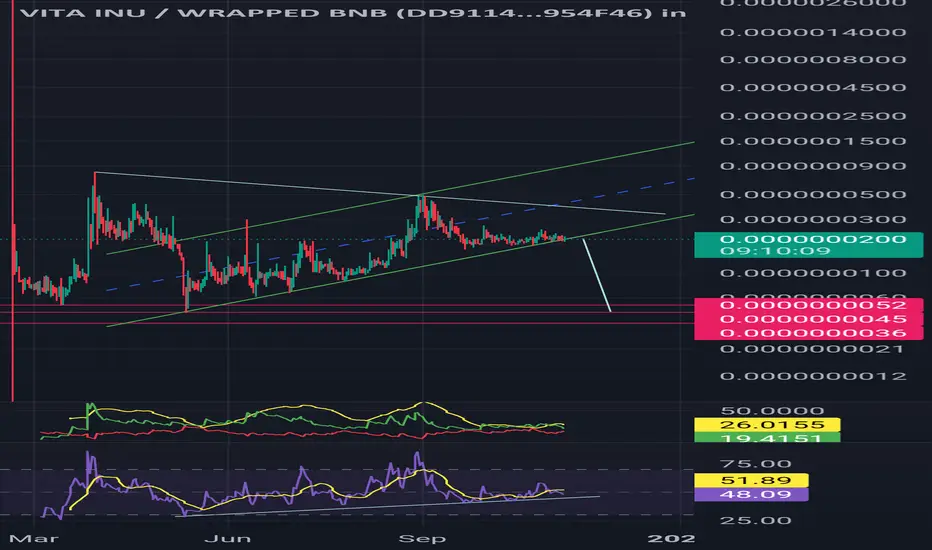This screenshot has height=550, width=932.
Task: Select the upper green channel trendline
Action: click(x=400, y=198)
